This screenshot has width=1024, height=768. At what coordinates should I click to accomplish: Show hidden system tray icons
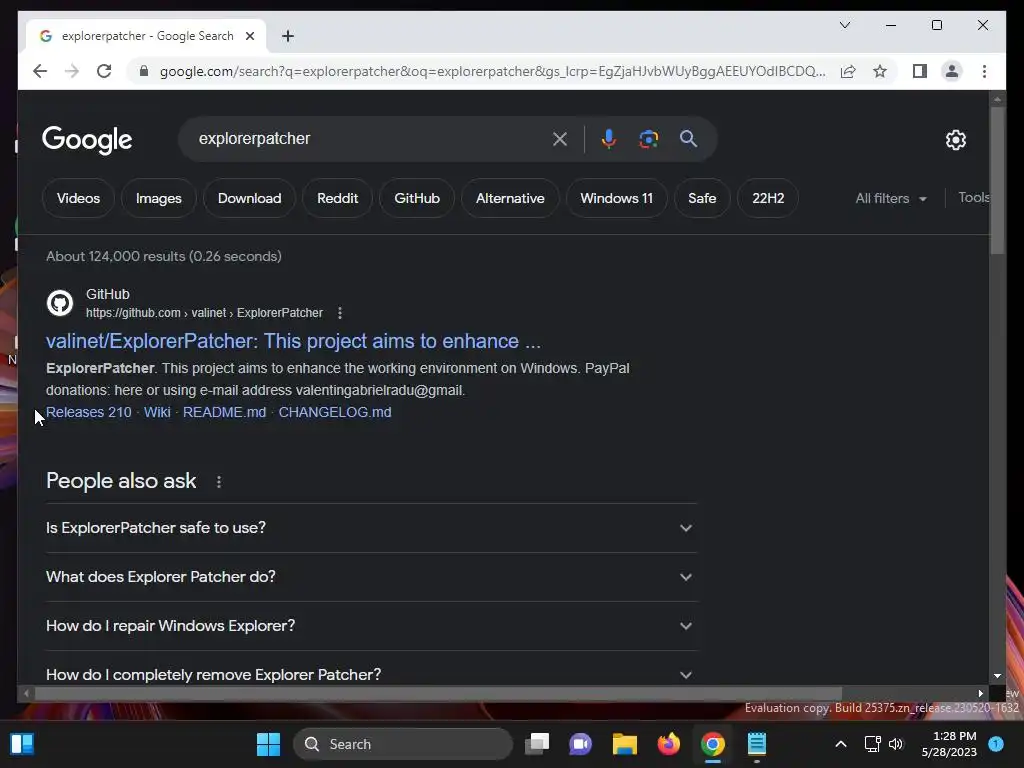841,744
